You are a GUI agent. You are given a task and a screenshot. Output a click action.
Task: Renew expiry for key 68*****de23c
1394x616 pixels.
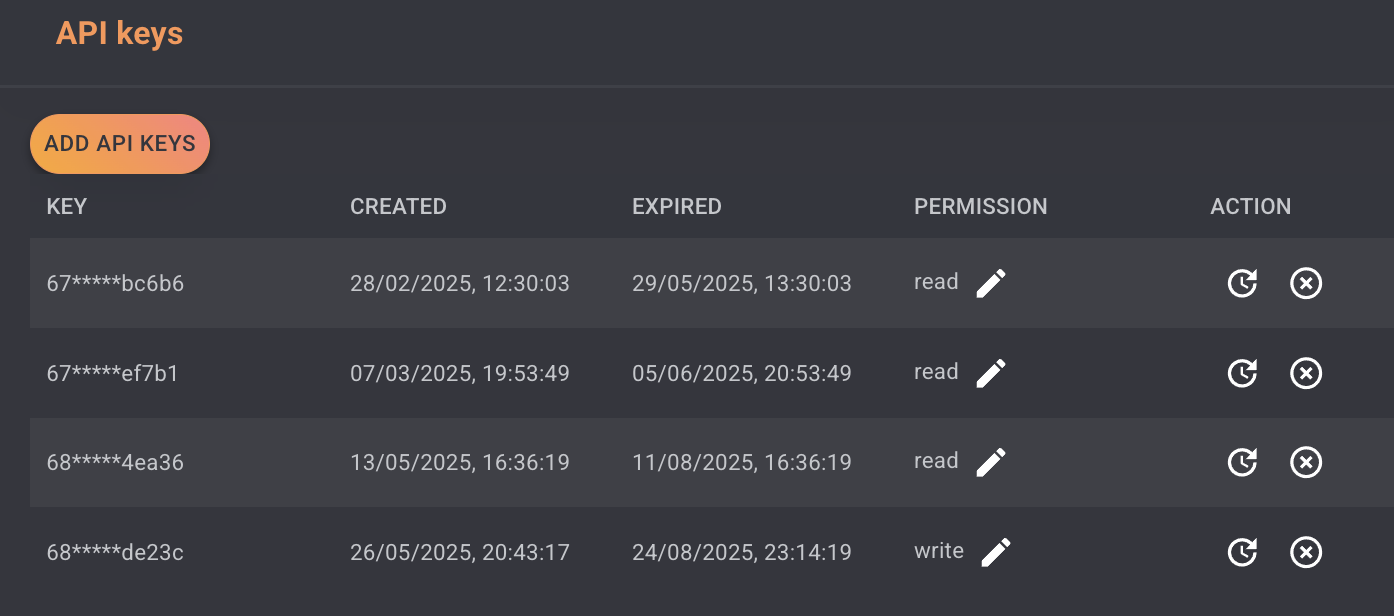point(1242,552)
